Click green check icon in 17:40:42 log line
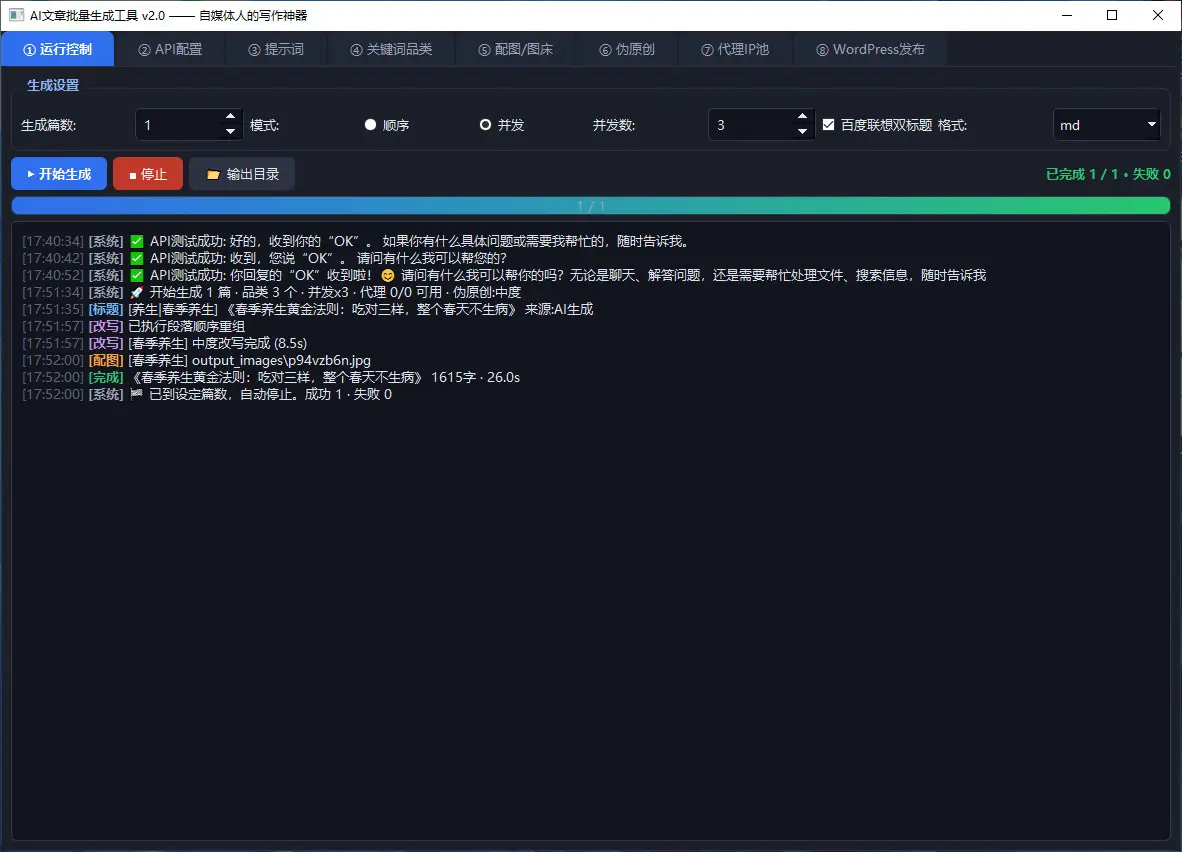1182x852 pixels. pyautogui.click(x=136, y=258)
